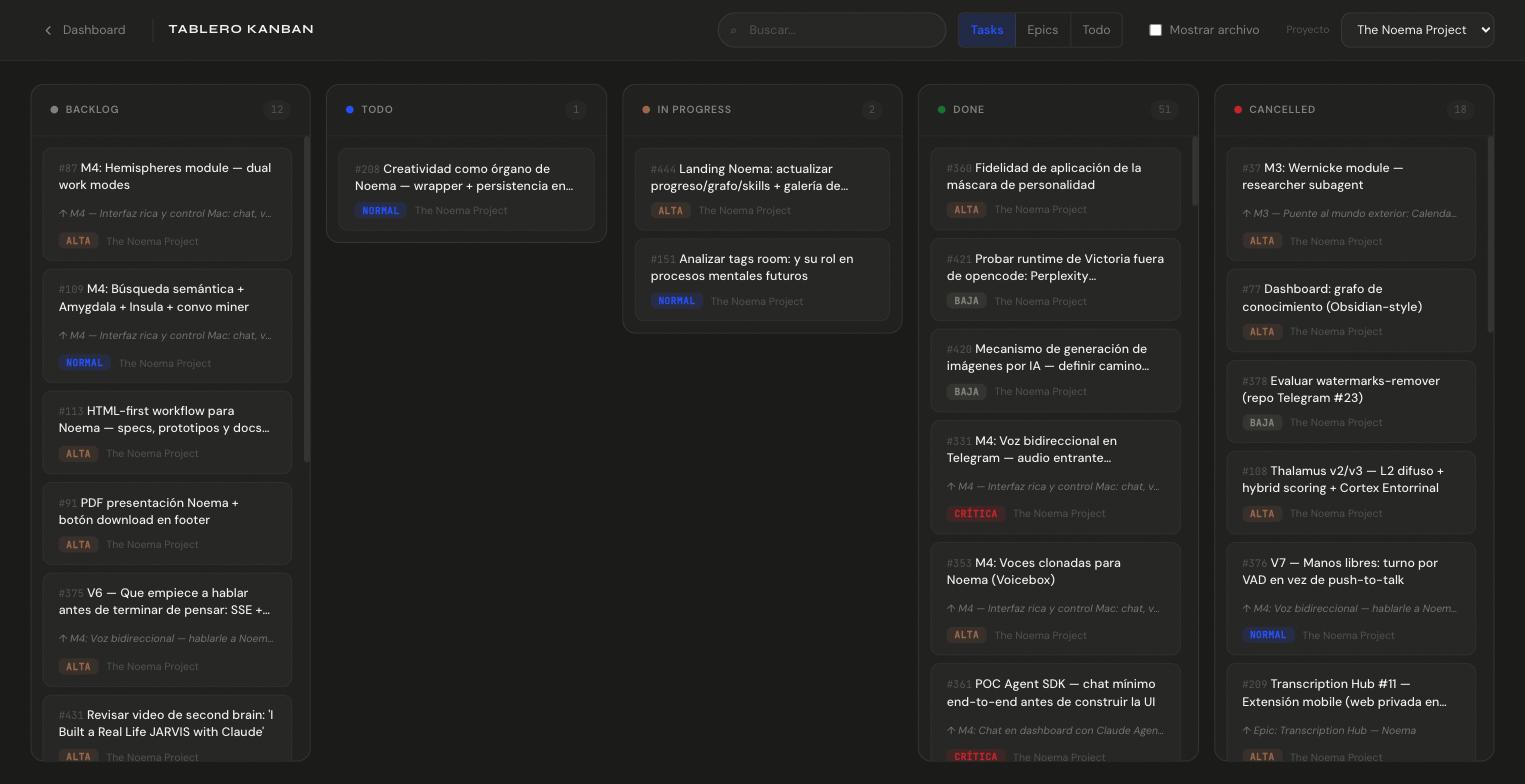Click the Done count badge 51
This screenshot has height=784, width=1525.
[x=1164, y=110]
